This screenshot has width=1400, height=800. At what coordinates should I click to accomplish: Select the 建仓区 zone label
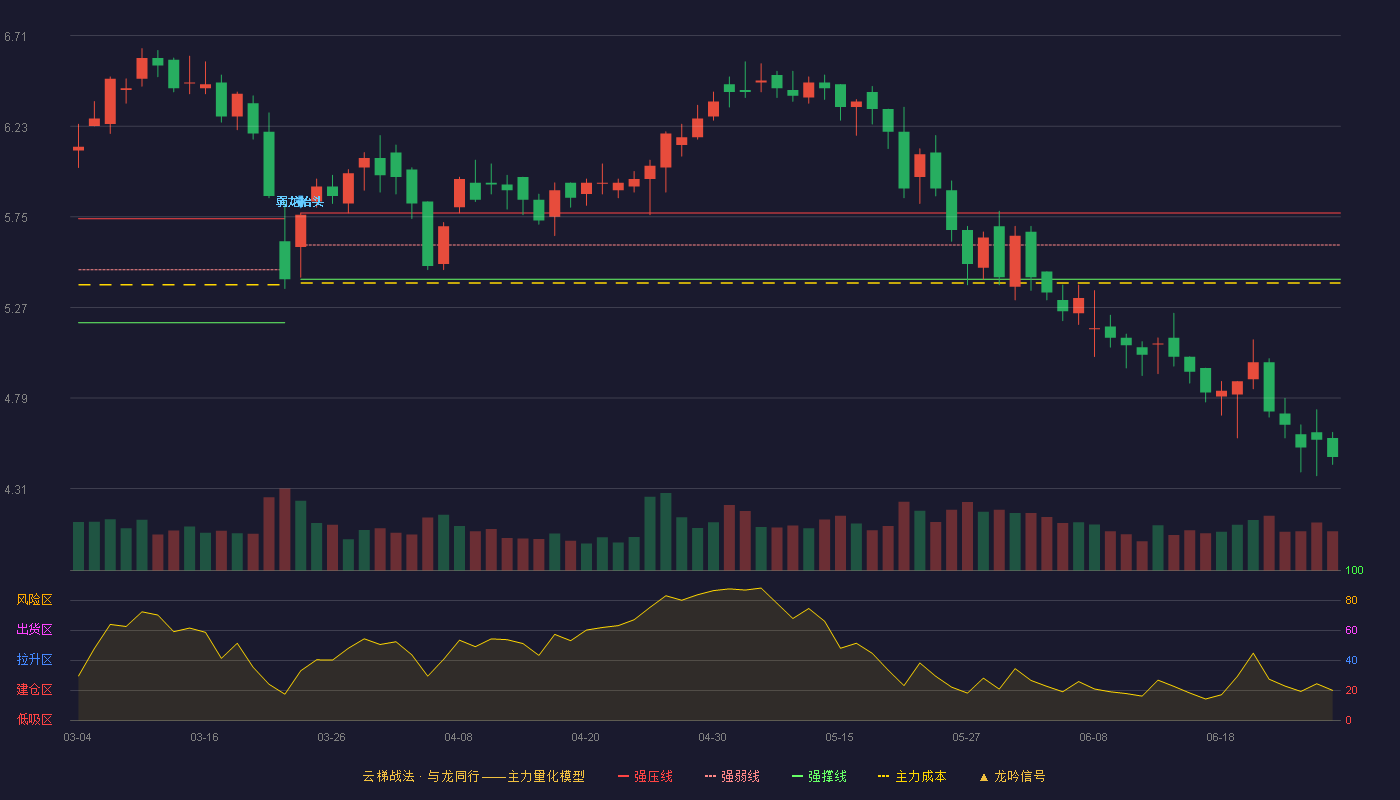[34, 690]
